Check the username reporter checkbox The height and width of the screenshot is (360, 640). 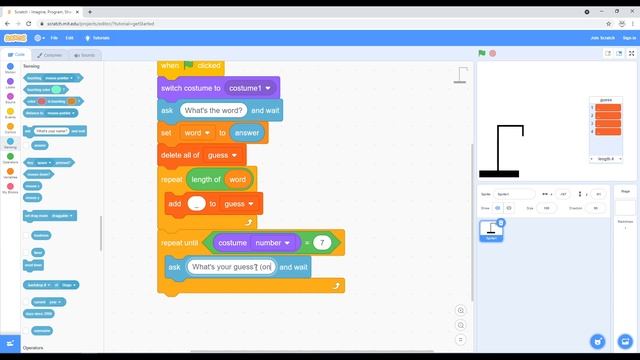click(x=27, y=331)
